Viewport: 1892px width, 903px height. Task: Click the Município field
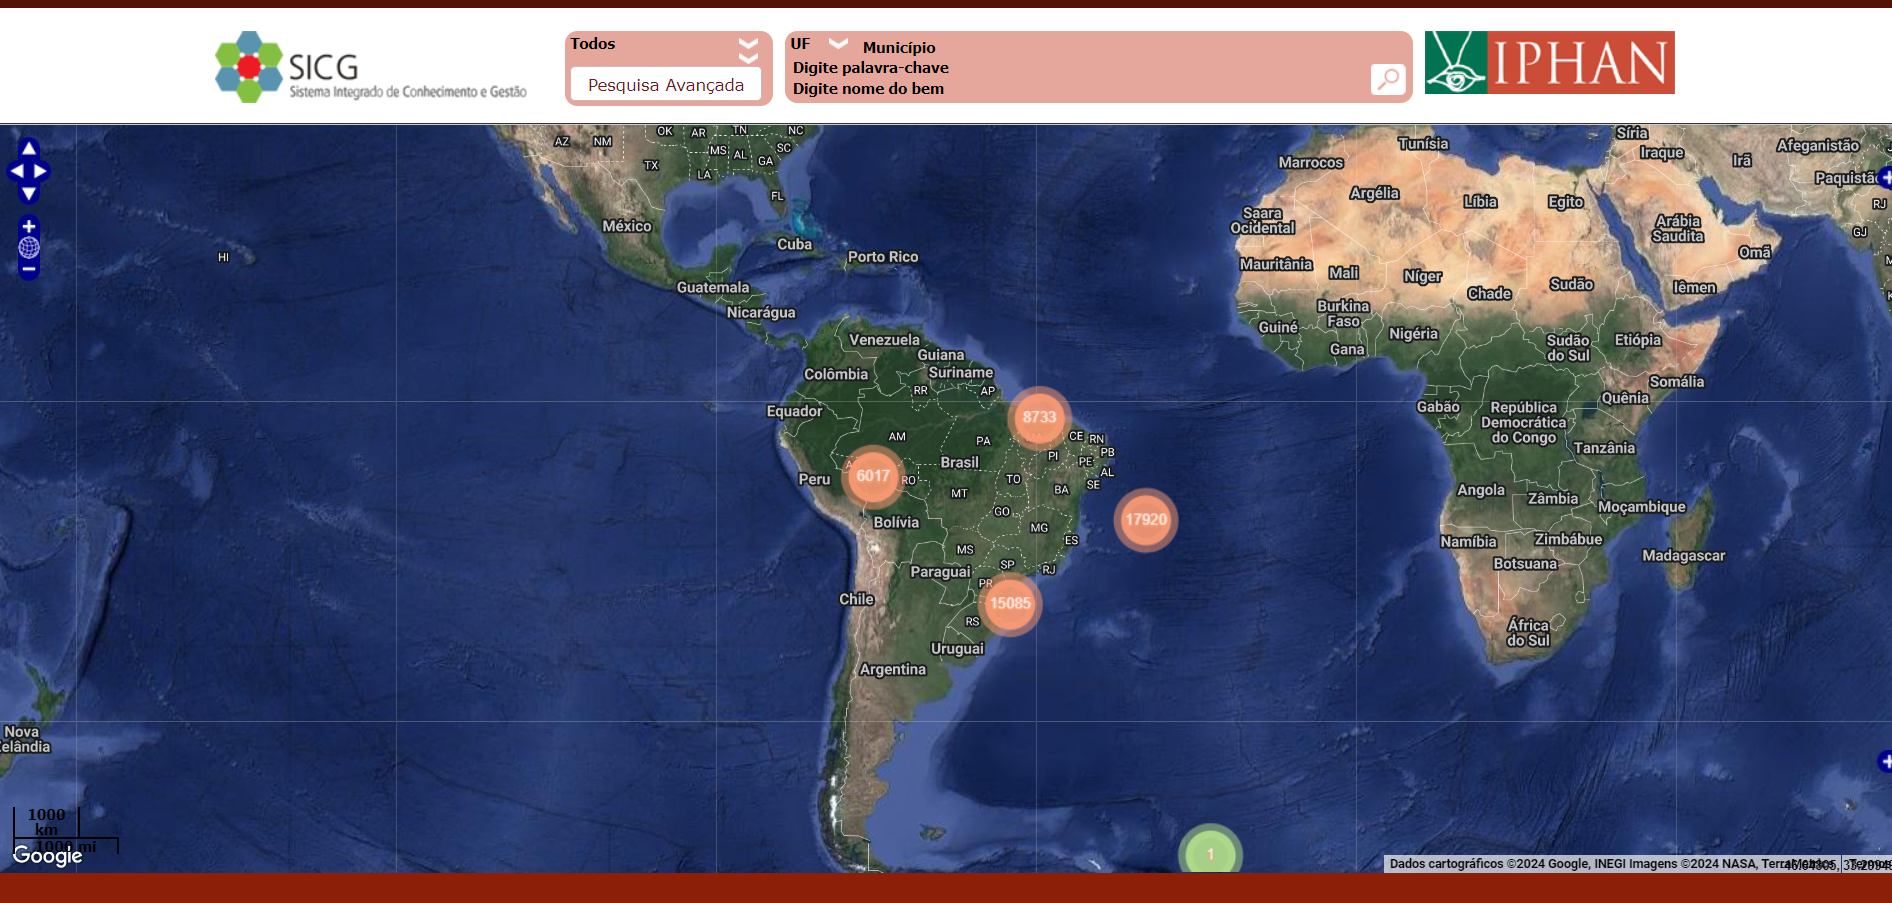(x=899, y=47)
